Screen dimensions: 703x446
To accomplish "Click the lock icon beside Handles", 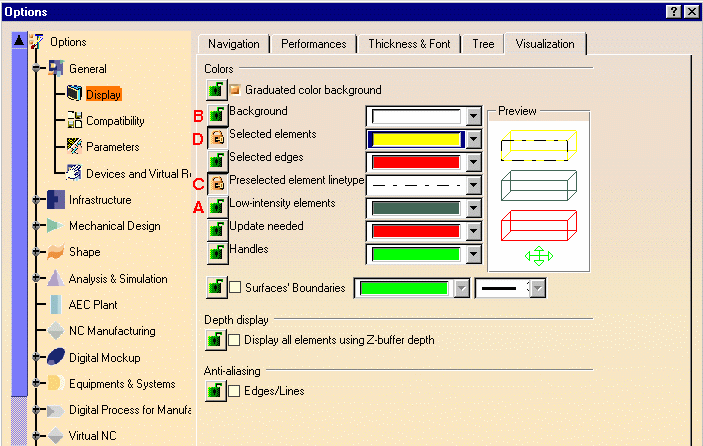I will 217,253.
